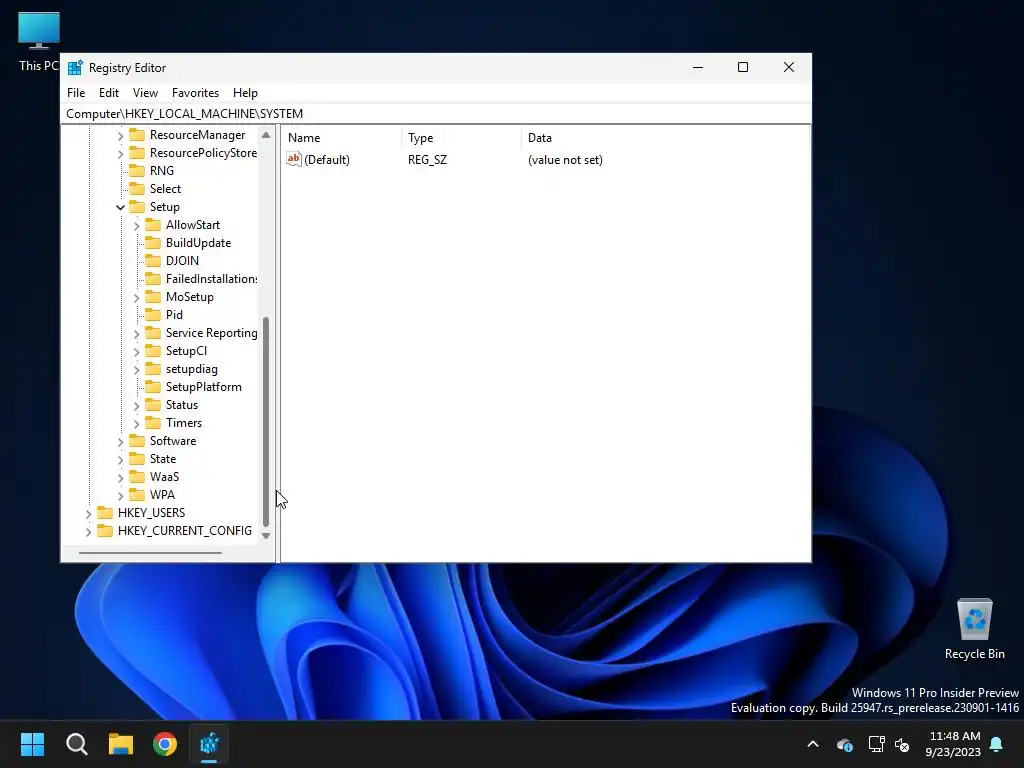Click Registry Editor taskbar icon
Image resolution: width=1024 pixels, height=768 pixels.
click(209, 744)
